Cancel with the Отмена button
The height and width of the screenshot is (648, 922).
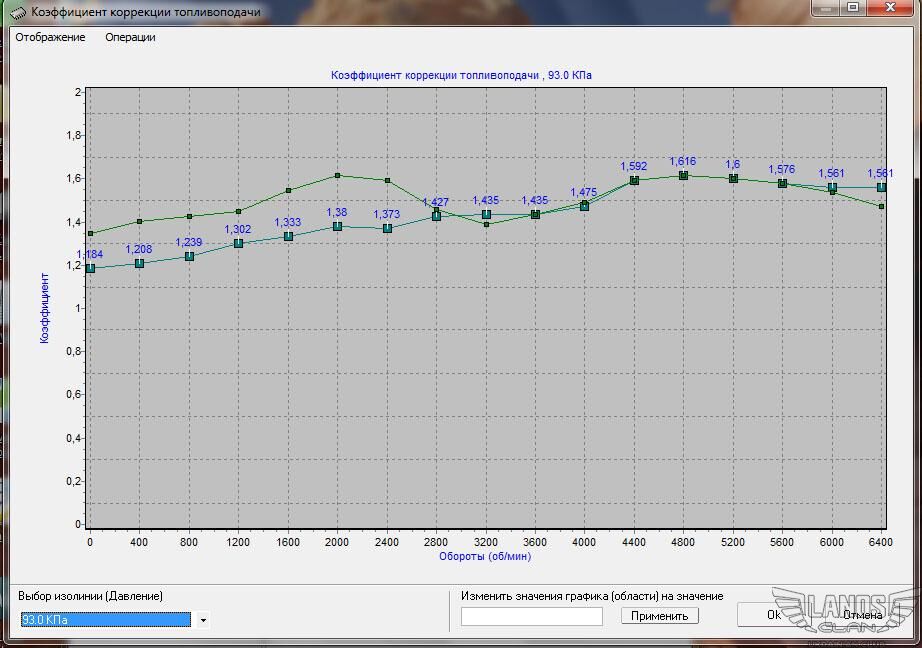862,615
